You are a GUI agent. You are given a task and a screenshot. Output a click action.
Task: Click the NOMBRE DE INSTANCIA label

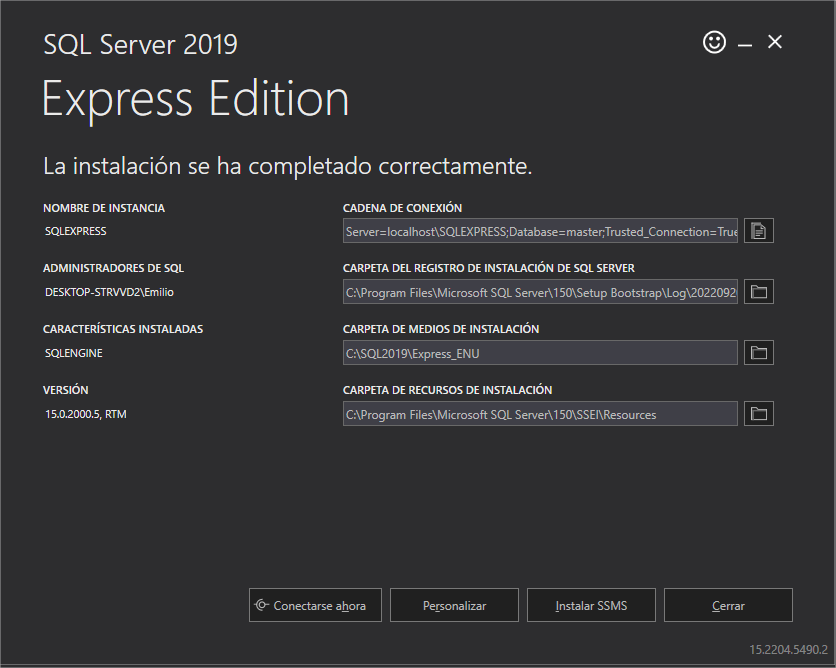tap(104, 208)
